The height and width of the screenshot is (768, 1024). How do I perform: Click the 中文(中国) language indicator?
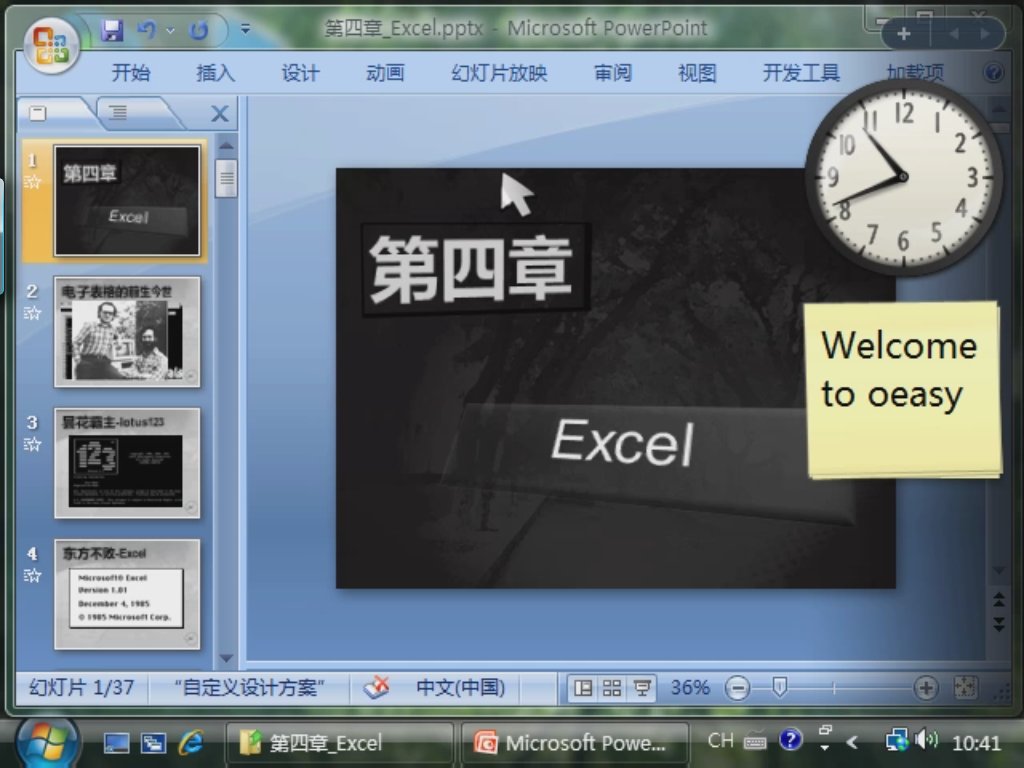pyautogui.click(x=461, y=687)
